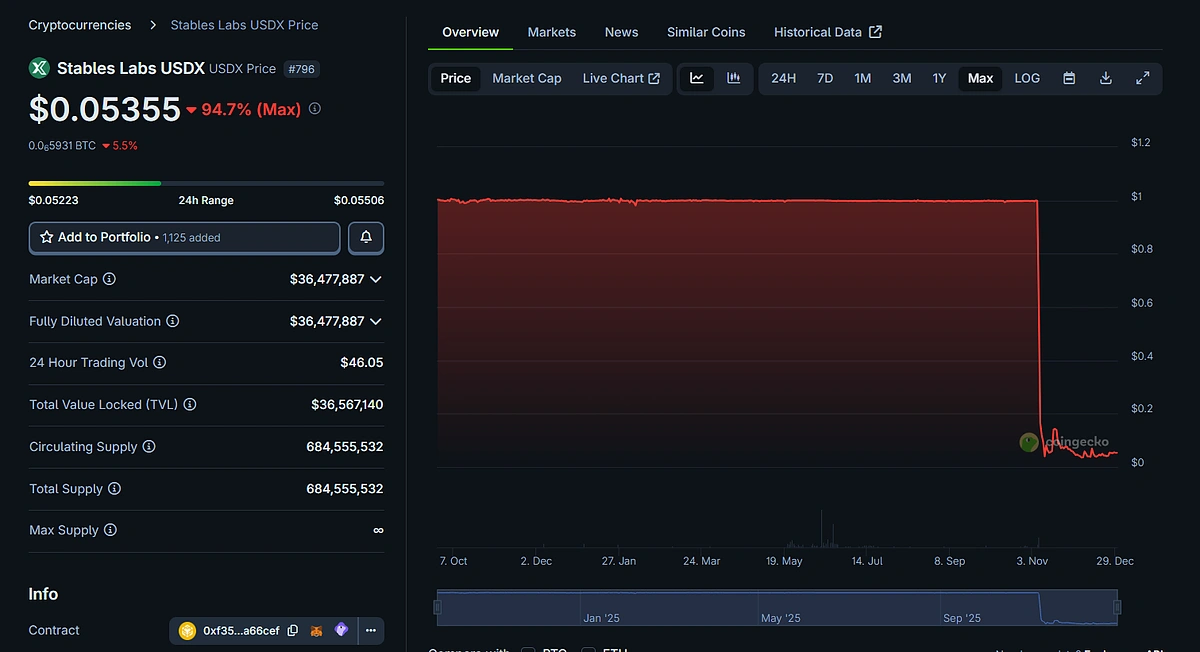Tick the BTC compare checkbox

(527, 650)
